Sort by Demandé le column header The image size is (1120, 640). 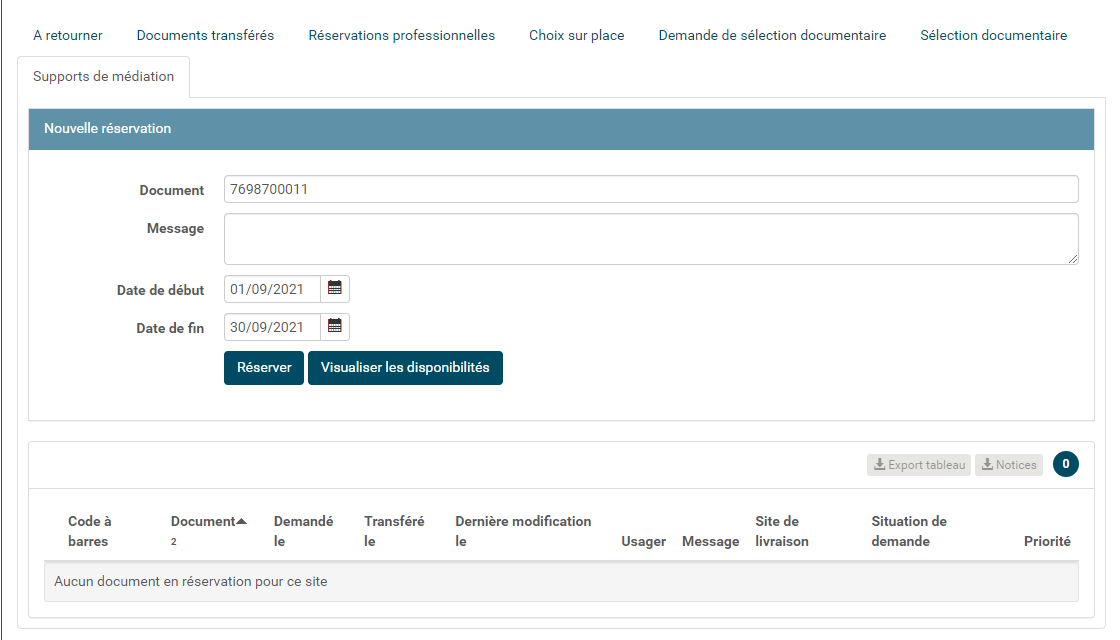[304, 531]
